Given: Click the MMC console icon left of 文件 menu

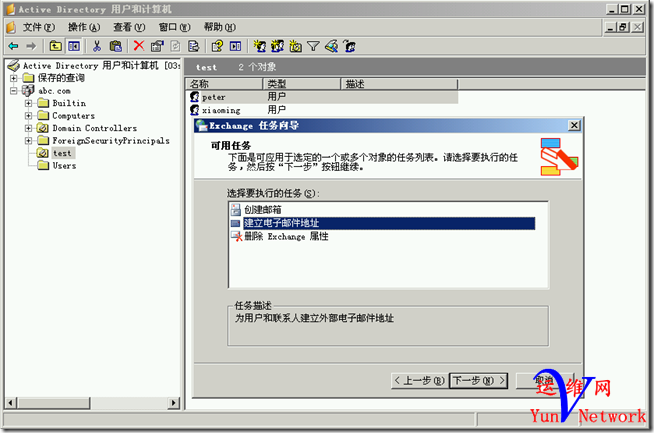Looking at the screenshot, I should (x=11, y=27).
